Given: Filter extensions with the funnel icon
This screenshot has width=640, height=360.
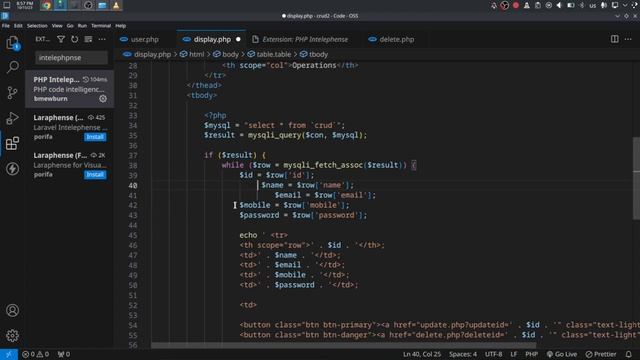Looking at the screenshot, I should pyautogui.click(x=61, y=39).
